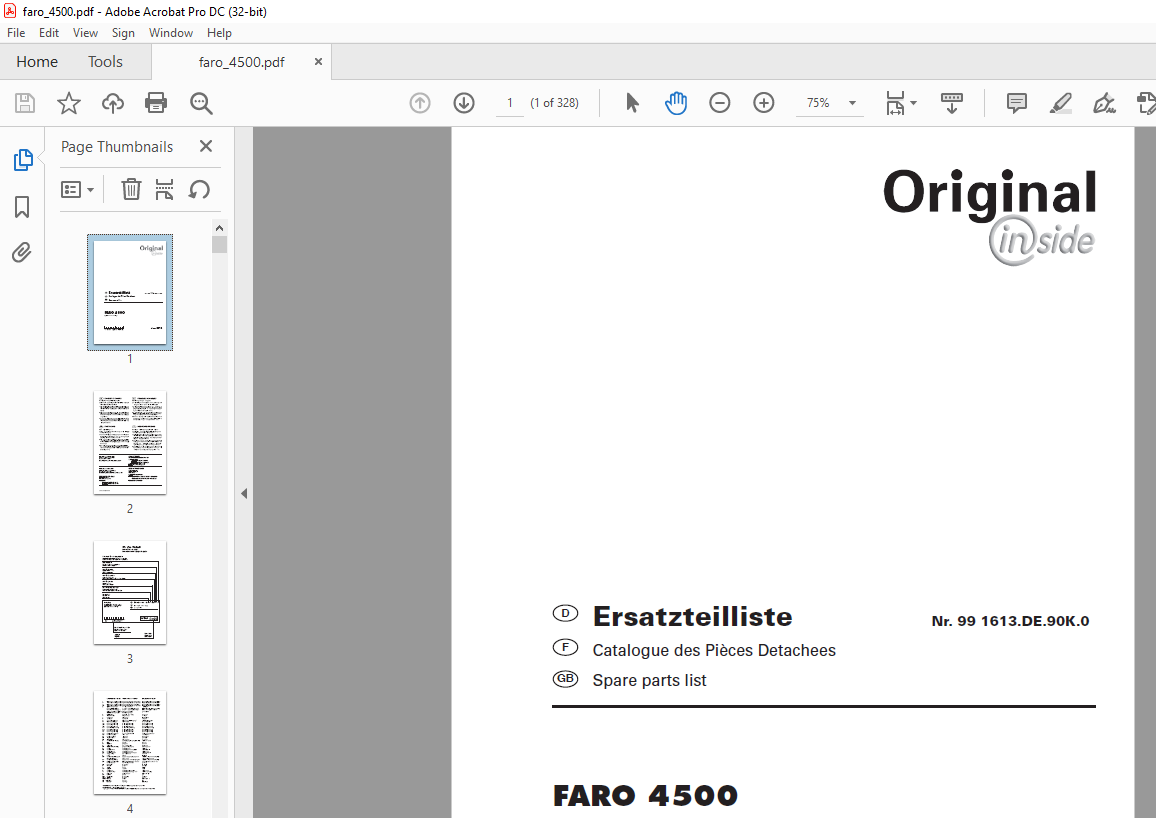Click the Print pages thumbnail tool icon
Screen dimensions: 1156x818
coord(164,189)
